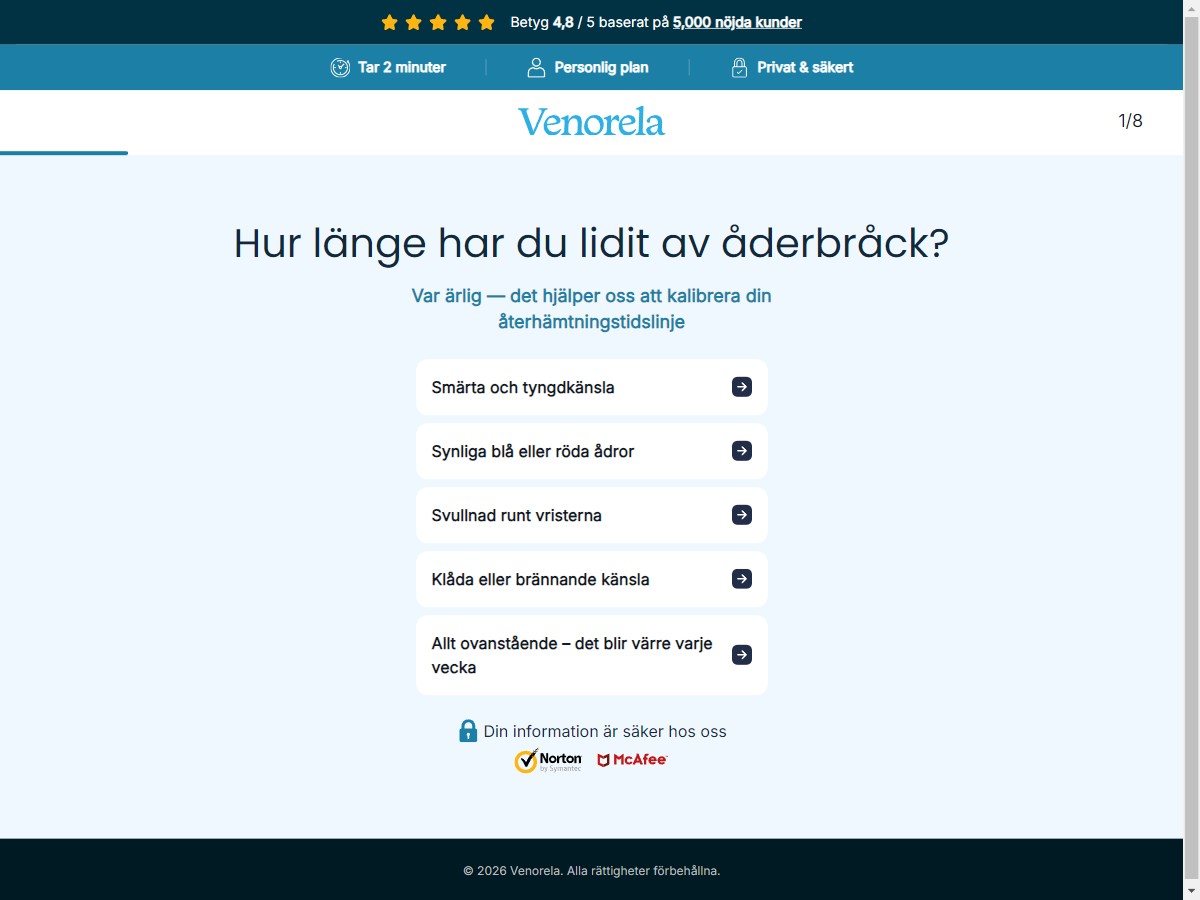Click arrow icon beside Klåda eller brännande känsla
1200x900 pixels.
point(742,579)
